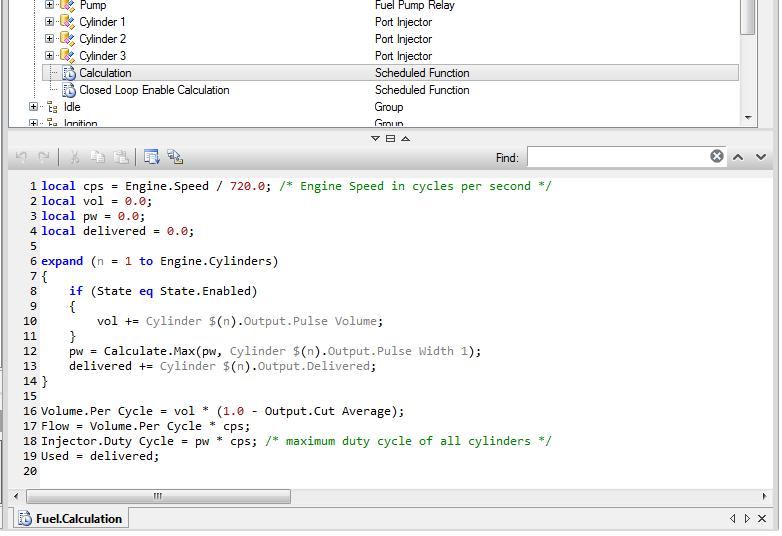This screenshot has width=782, height=536.
Task: Click 'Scheduled Function' in Closed Loop row
Action: (422, 90)
